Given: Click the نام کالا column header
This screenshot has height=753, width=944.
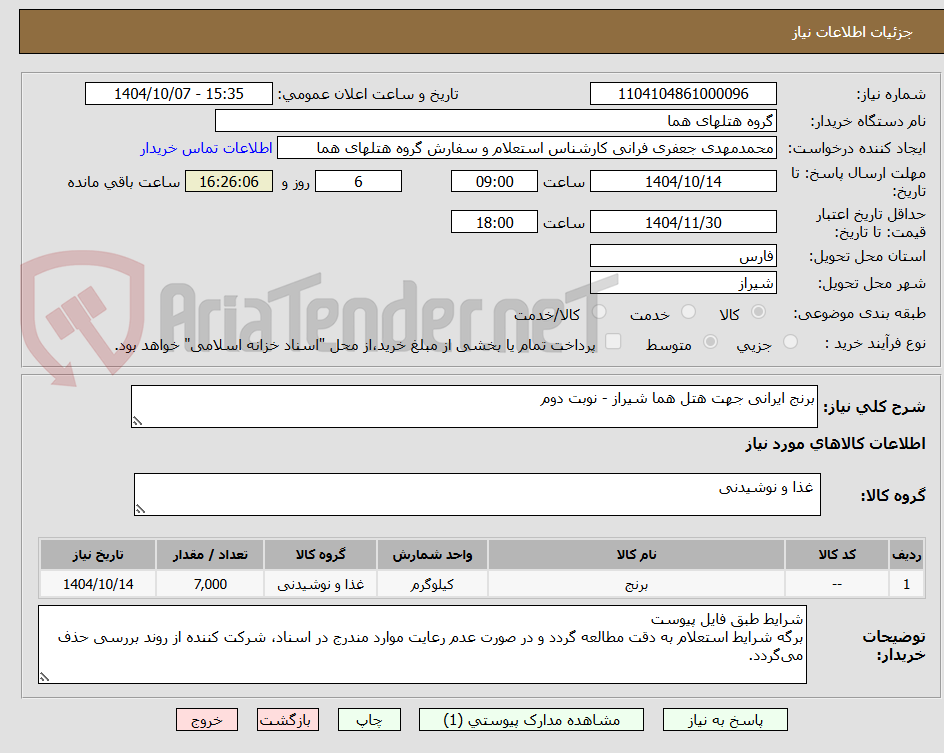Looking at the screenshot, I should tap(636, 554).
